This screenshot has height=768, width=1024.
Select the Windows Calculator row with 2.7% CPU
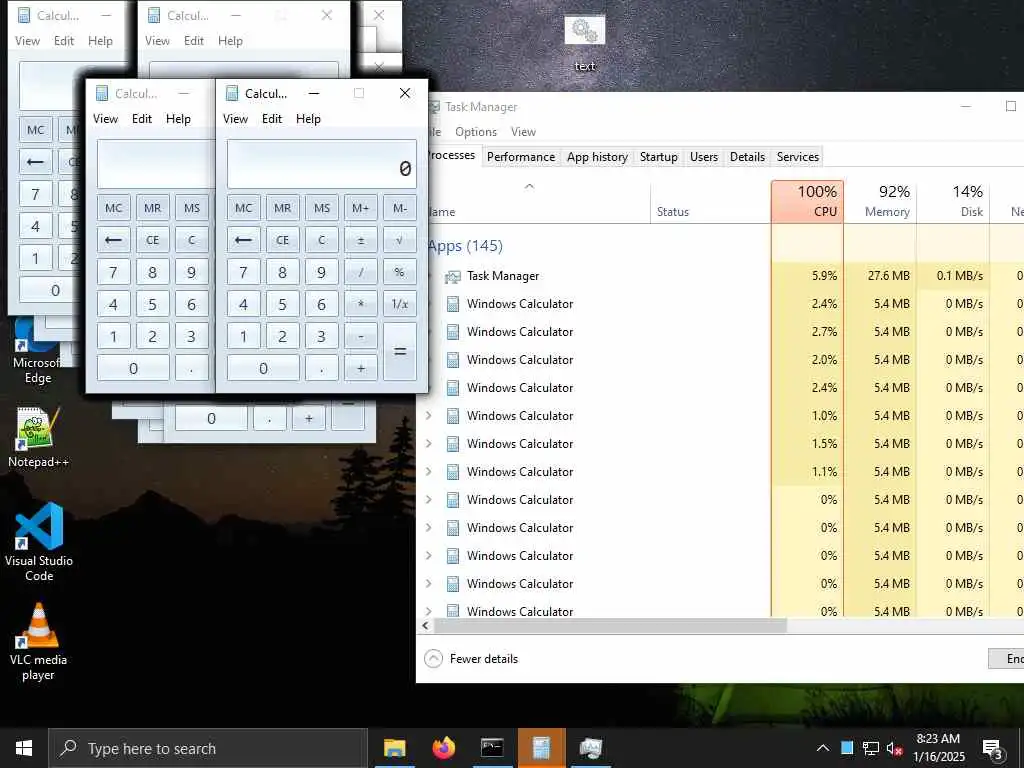click(x=720, y=332)
